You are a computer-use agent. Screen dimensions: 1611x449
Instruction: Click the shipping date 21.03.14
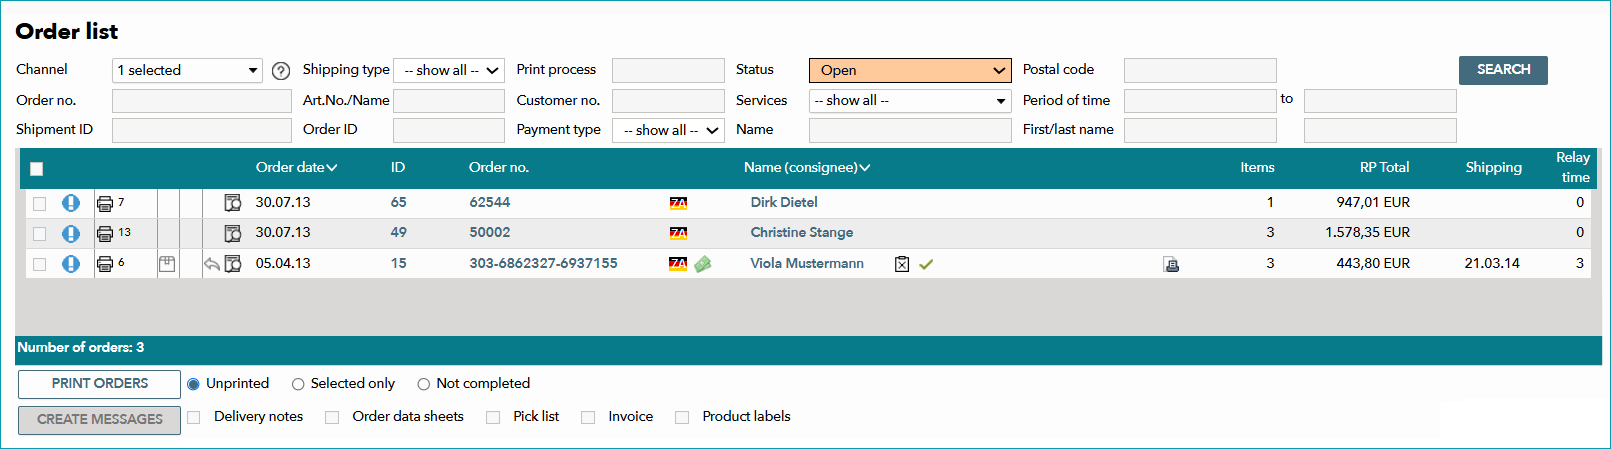tap(1492, 263)
